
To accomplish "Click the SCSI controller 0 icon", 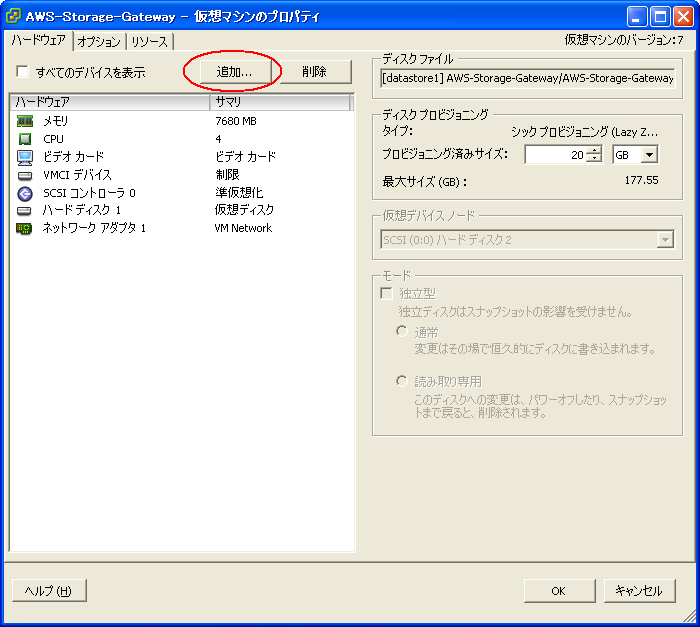I will (25, 193).
